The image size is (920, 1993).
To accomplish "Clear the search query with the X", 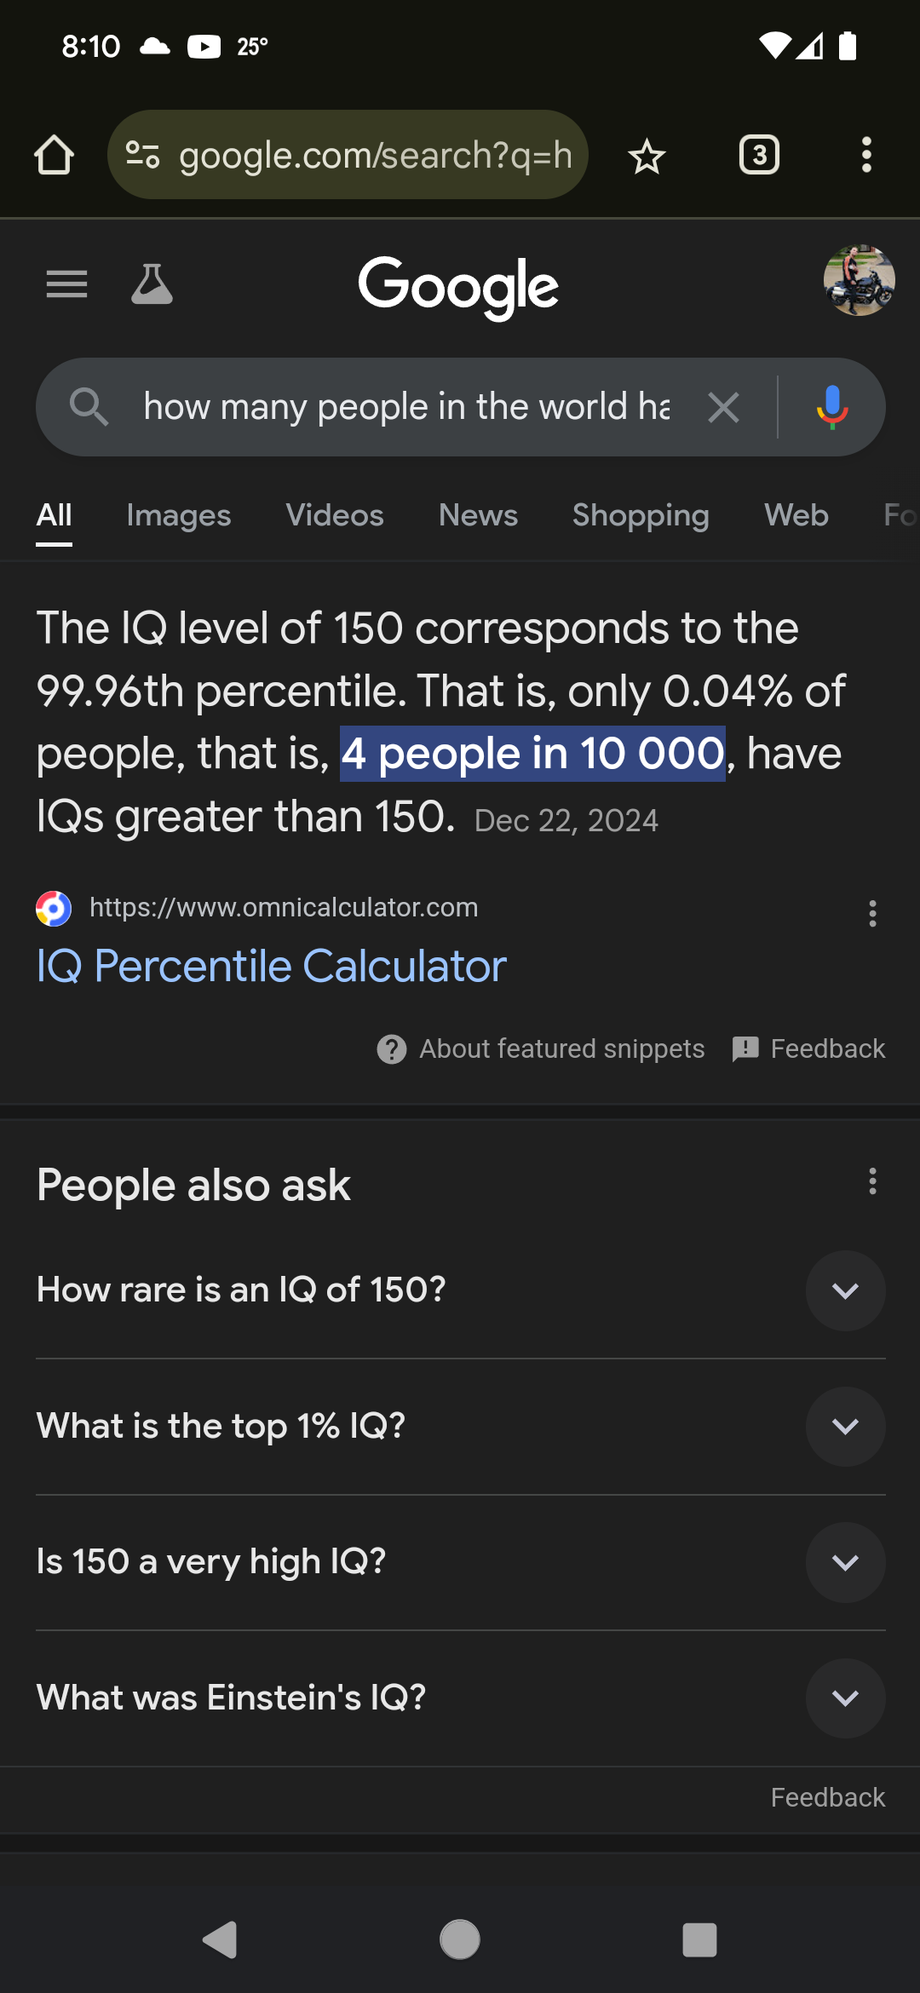I will click(723, 407).
